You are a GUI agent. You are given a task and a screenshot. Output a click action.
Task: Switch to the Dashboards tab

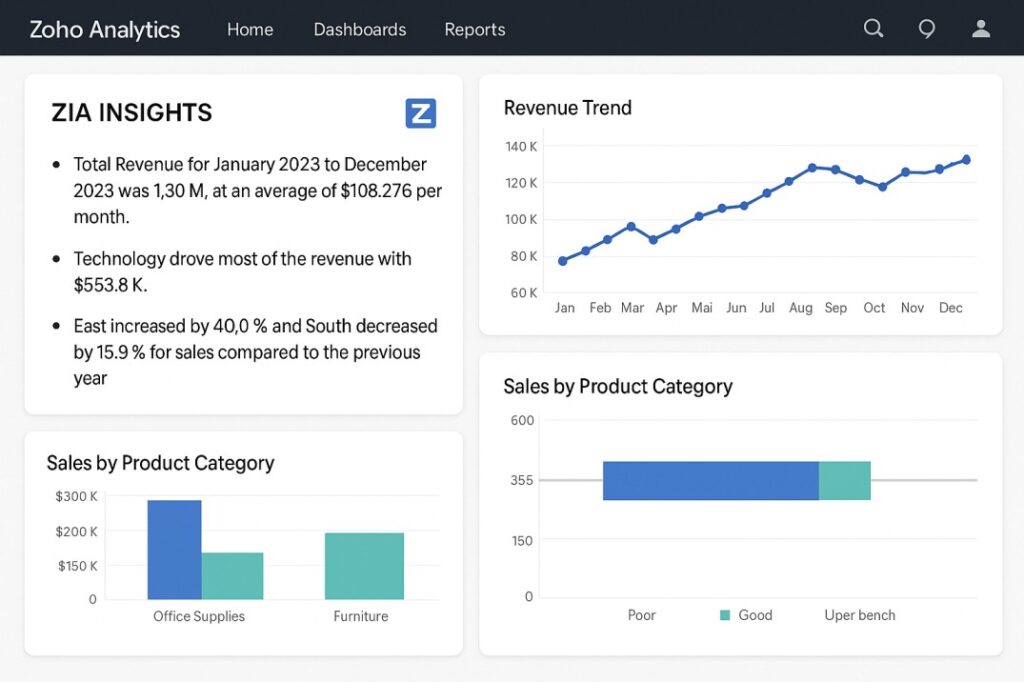click(x=360, y=30)
